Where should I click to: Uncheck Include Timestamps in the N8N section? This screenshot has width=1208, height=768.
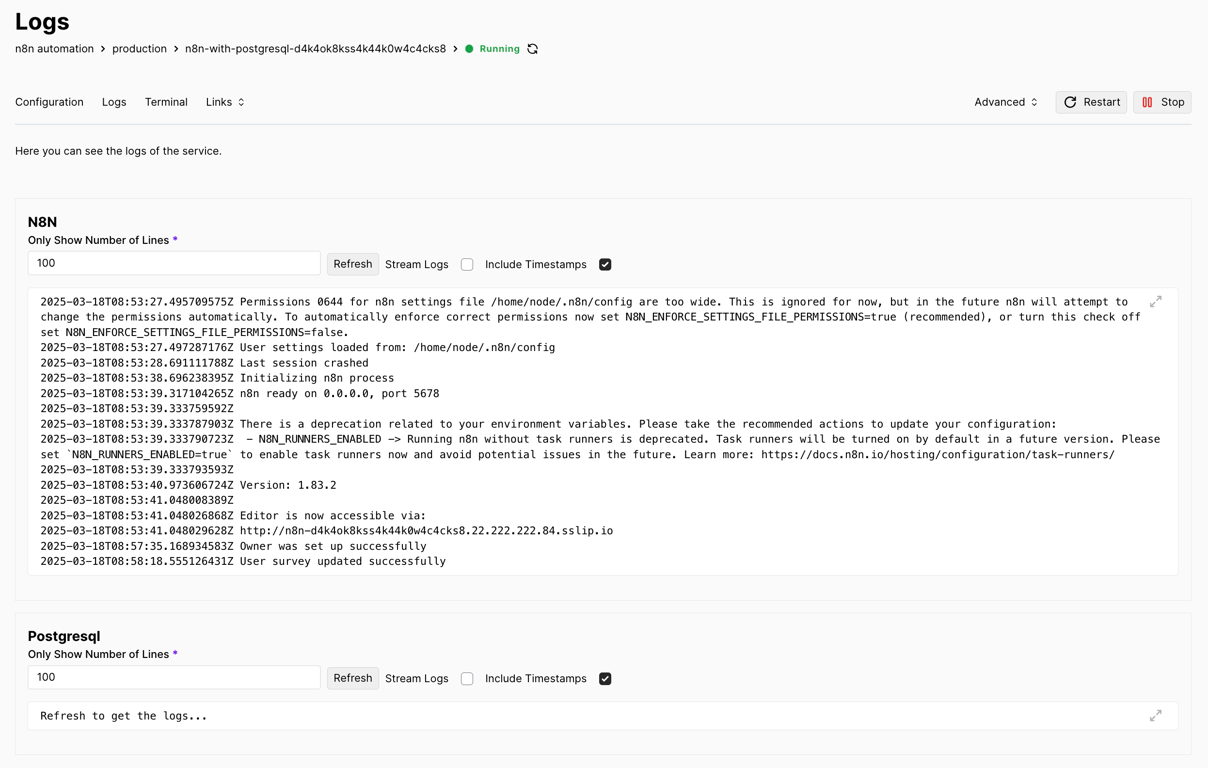click(x=605, y=264)
